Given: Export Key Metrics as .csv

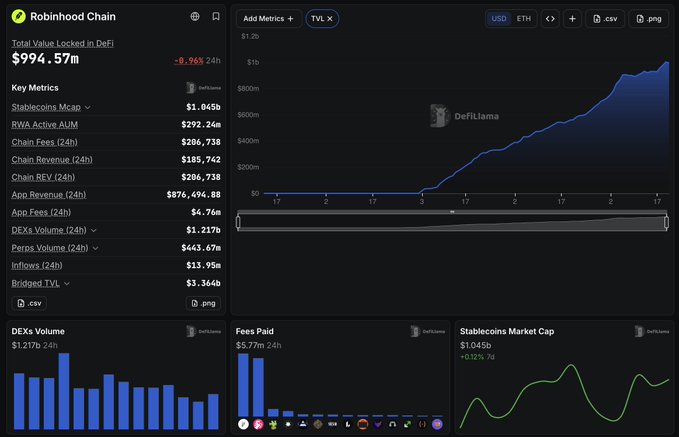Looking at the screenshot, I should 29,303.
